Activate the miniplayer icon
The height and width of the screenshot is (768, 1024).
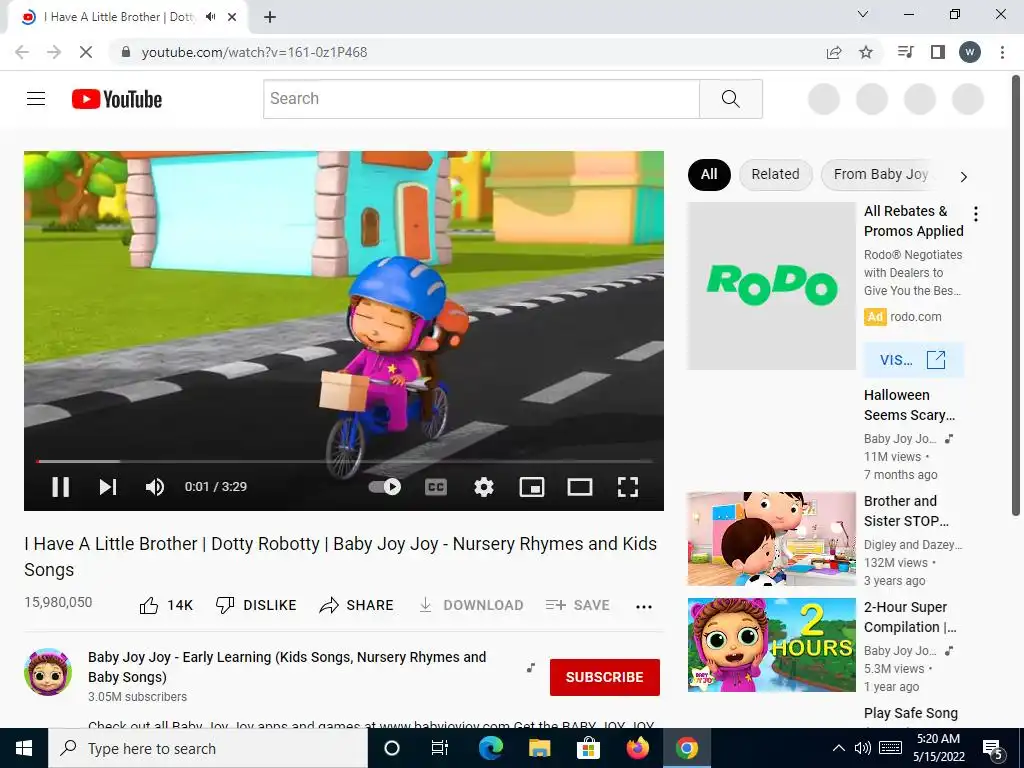[x=532, y=487]
